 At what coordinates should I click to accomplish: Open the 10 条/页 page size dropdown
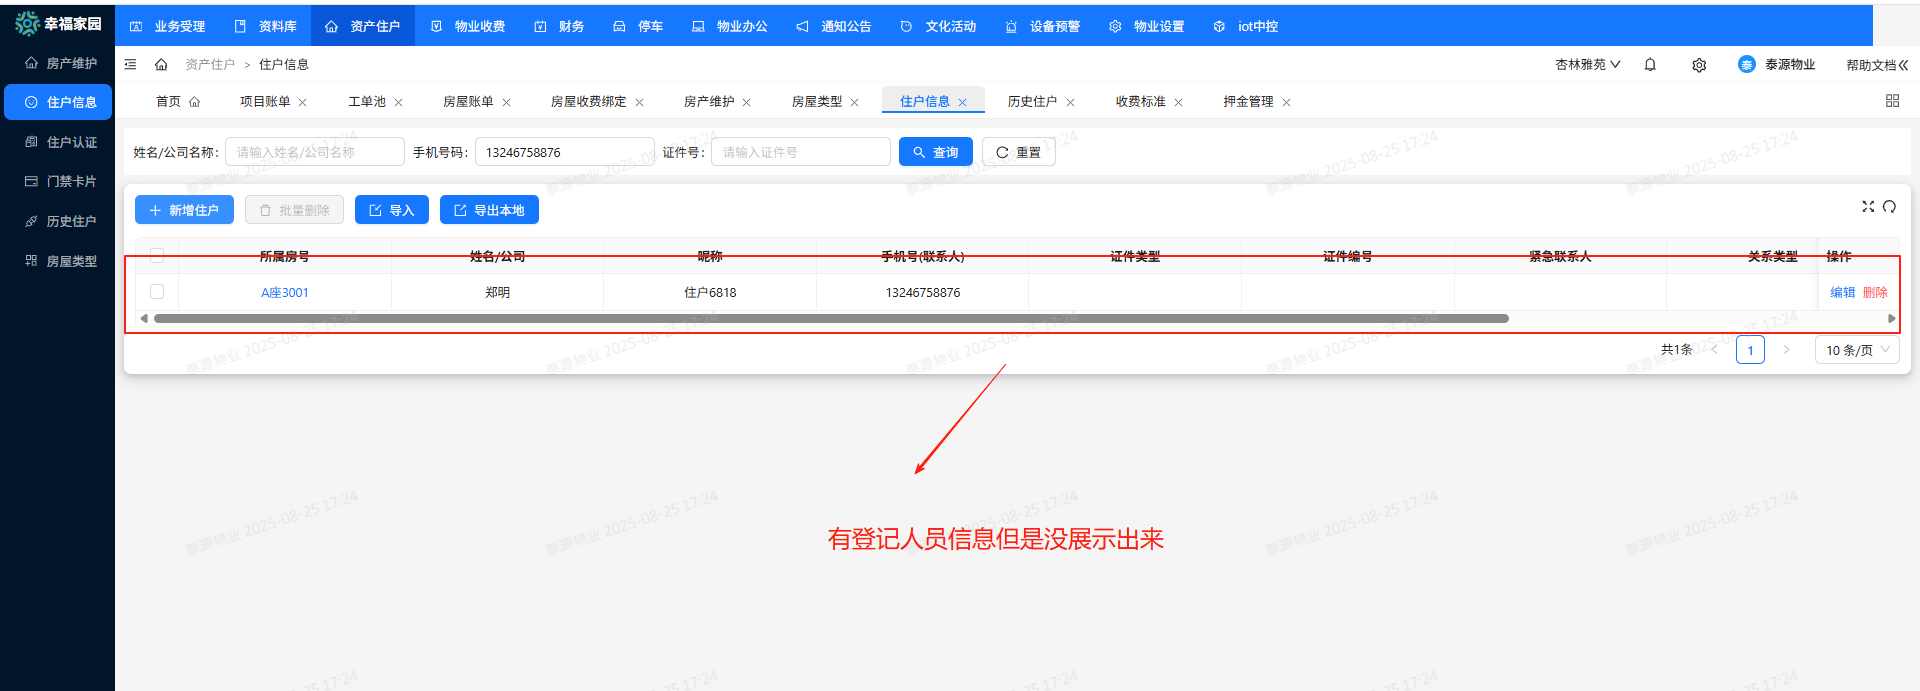pyautogui.click(x=1856, y=350)
